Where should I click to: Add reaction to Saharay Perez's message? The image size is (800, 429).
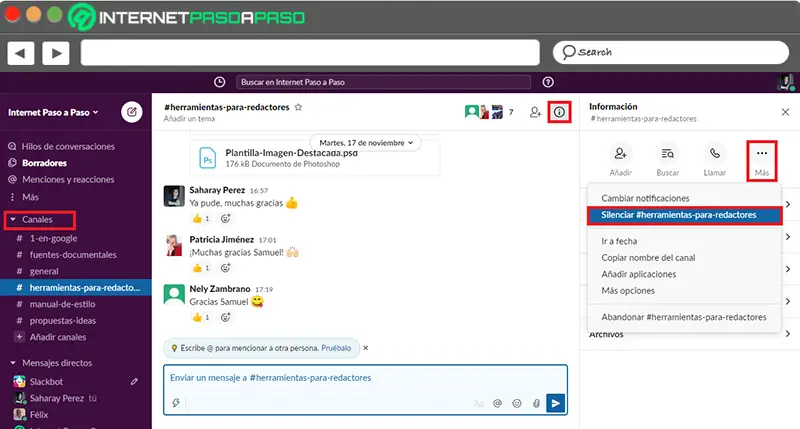tap(226, 219)
